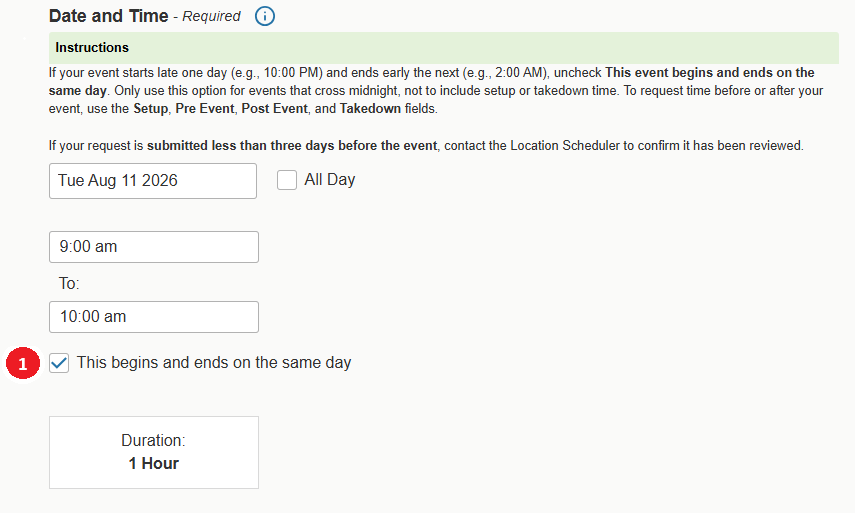Uncheck This begins and ends same day
The image size is (855, 513).
[59, 363]
